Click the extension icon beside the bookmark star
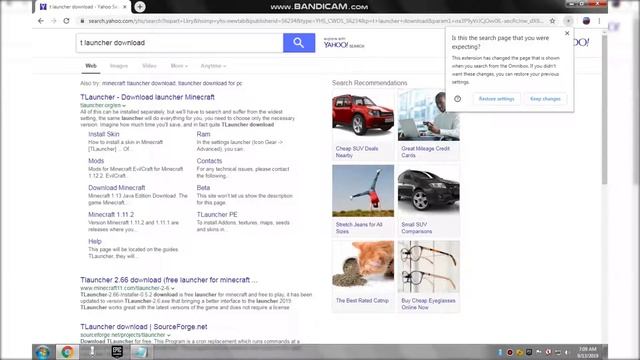The width and height of the screenshot is (640, 360). 569,21
